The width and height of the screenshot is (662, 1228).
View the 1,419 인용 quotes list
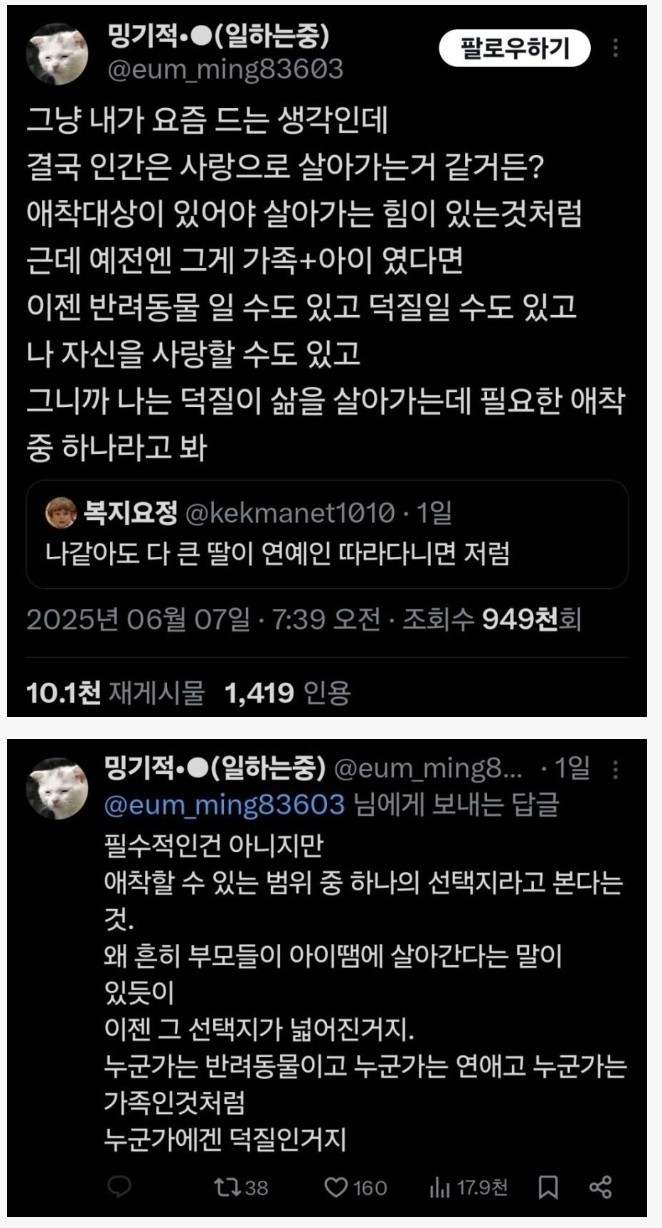[x=288, y=691]
